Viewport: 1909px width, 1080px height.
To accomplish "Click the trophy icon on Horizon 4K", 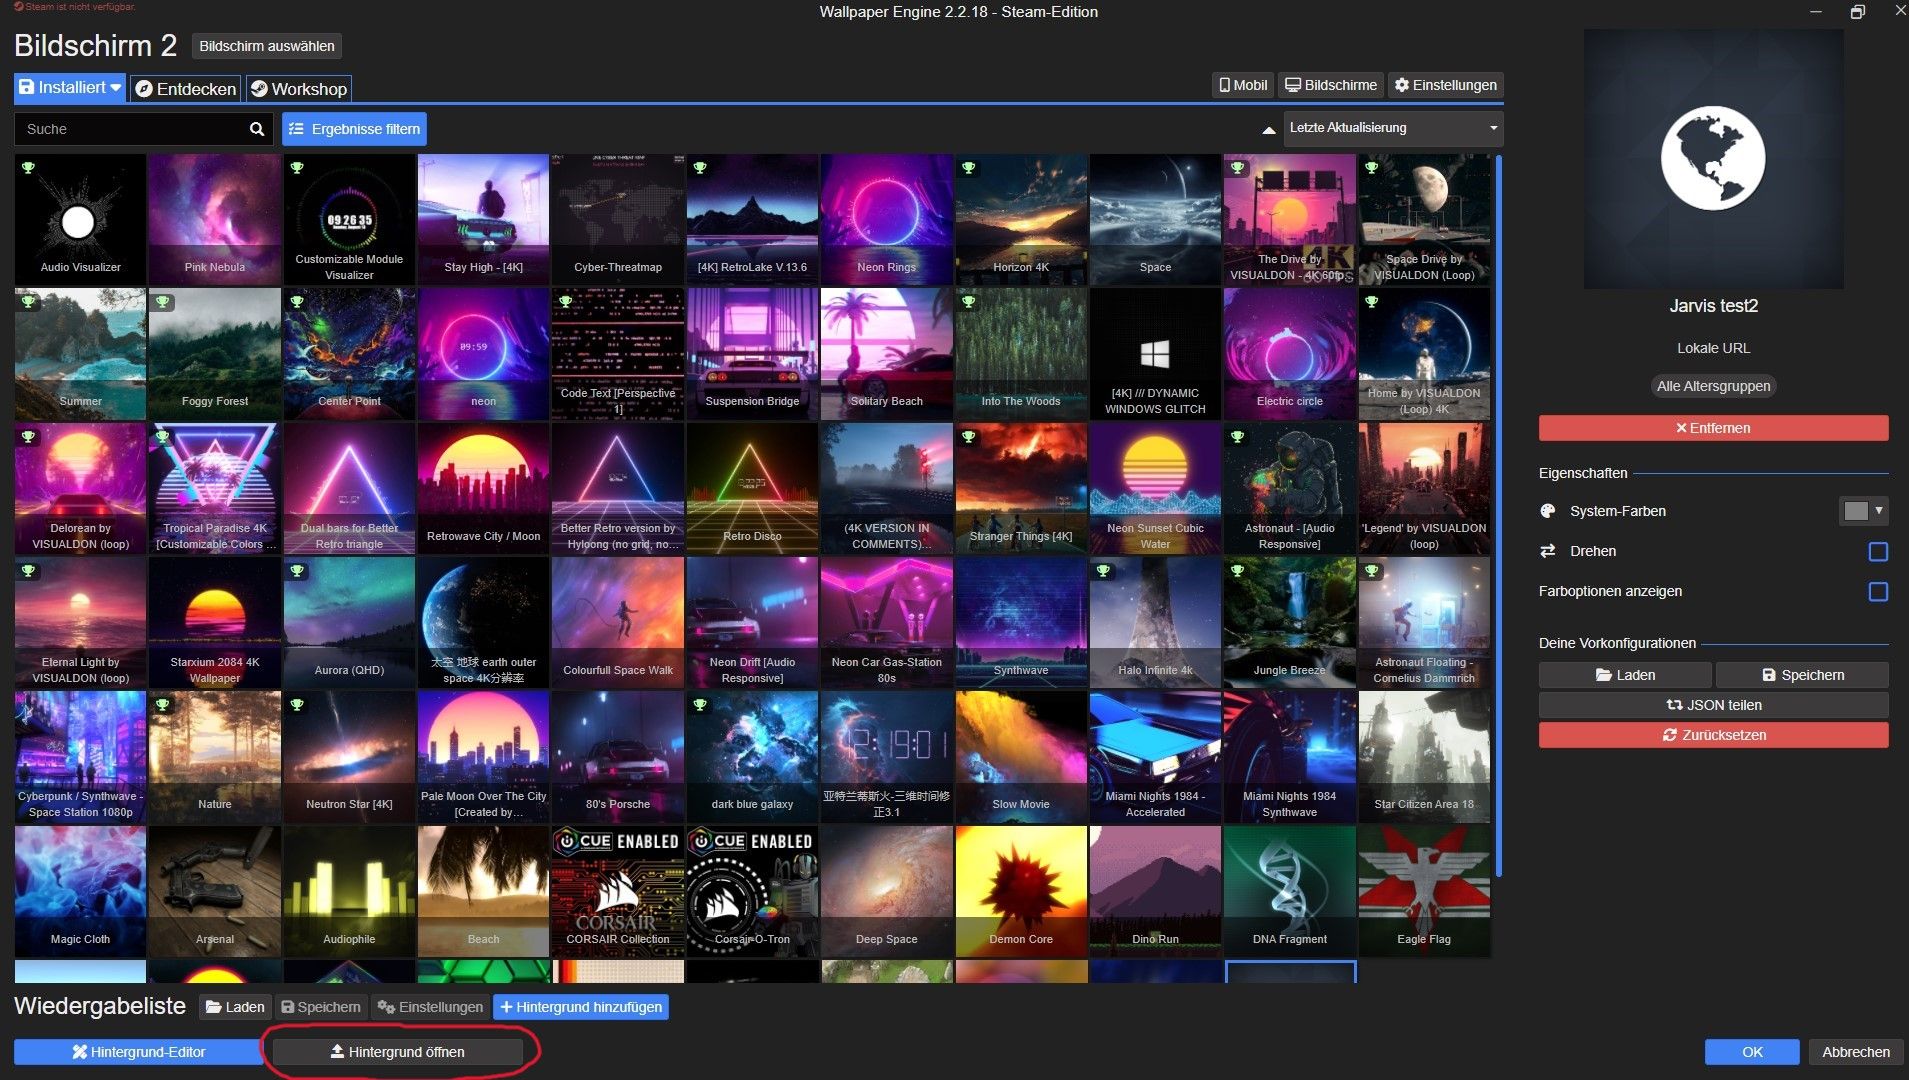I will coord(968,168).
